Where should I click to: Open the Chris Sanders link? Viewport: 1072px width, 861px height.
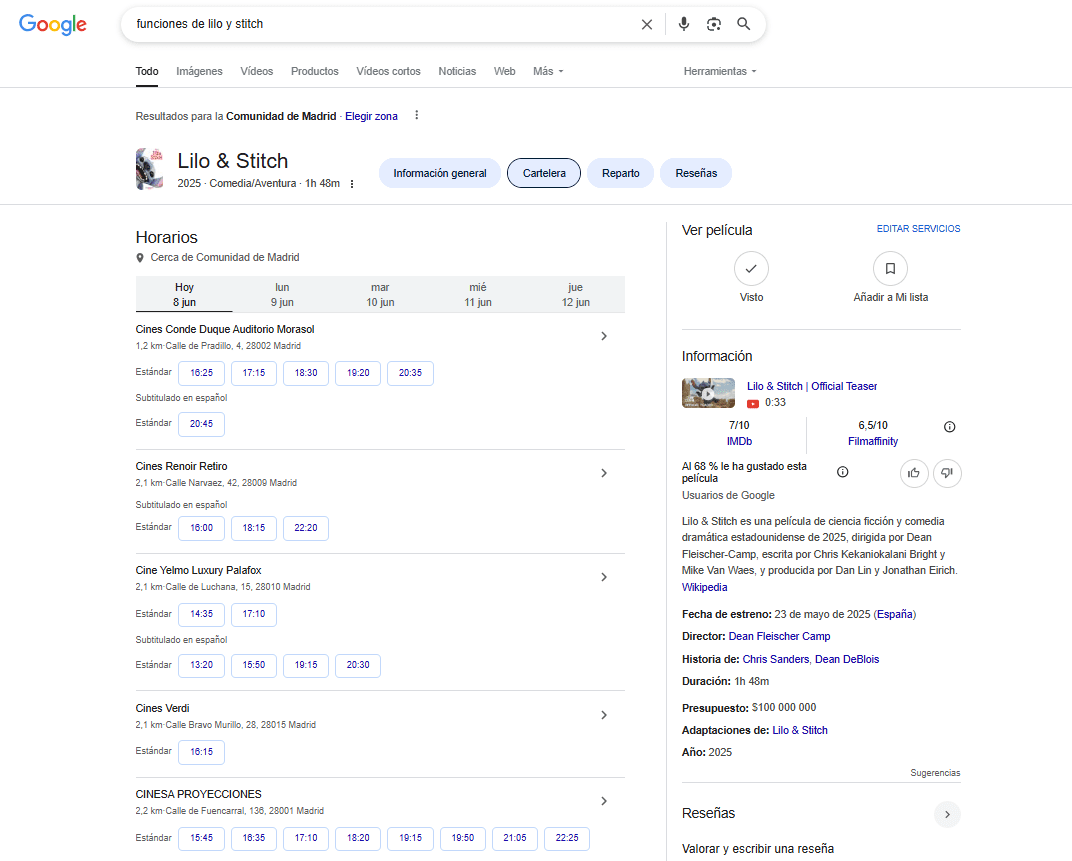point(775,659)
